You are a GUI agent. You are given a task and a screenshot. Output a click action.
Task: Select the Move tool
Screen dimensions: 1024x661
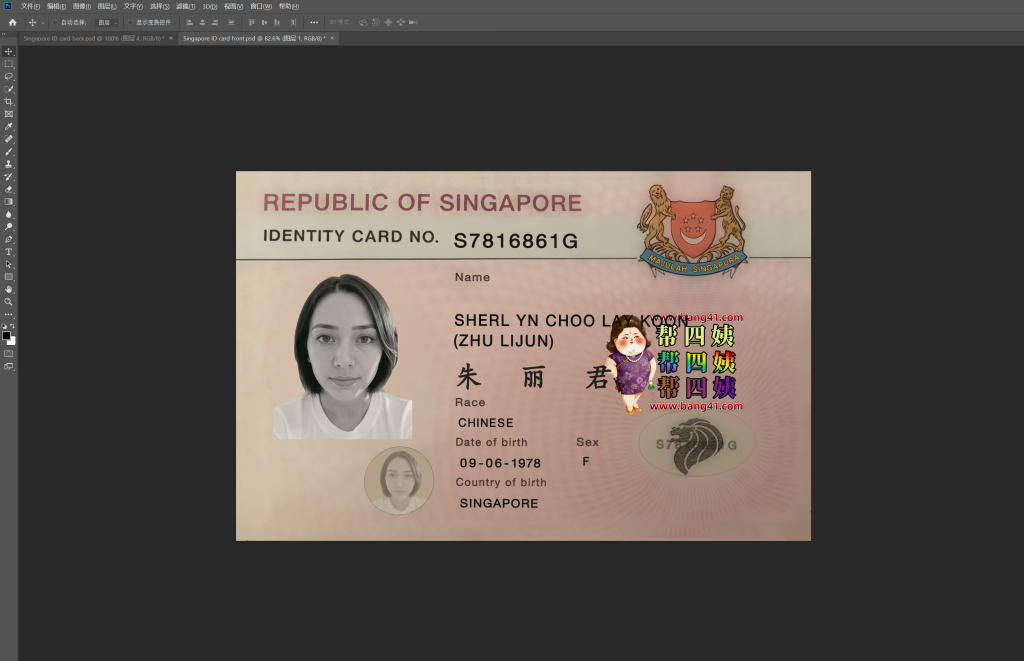(7, 50)
